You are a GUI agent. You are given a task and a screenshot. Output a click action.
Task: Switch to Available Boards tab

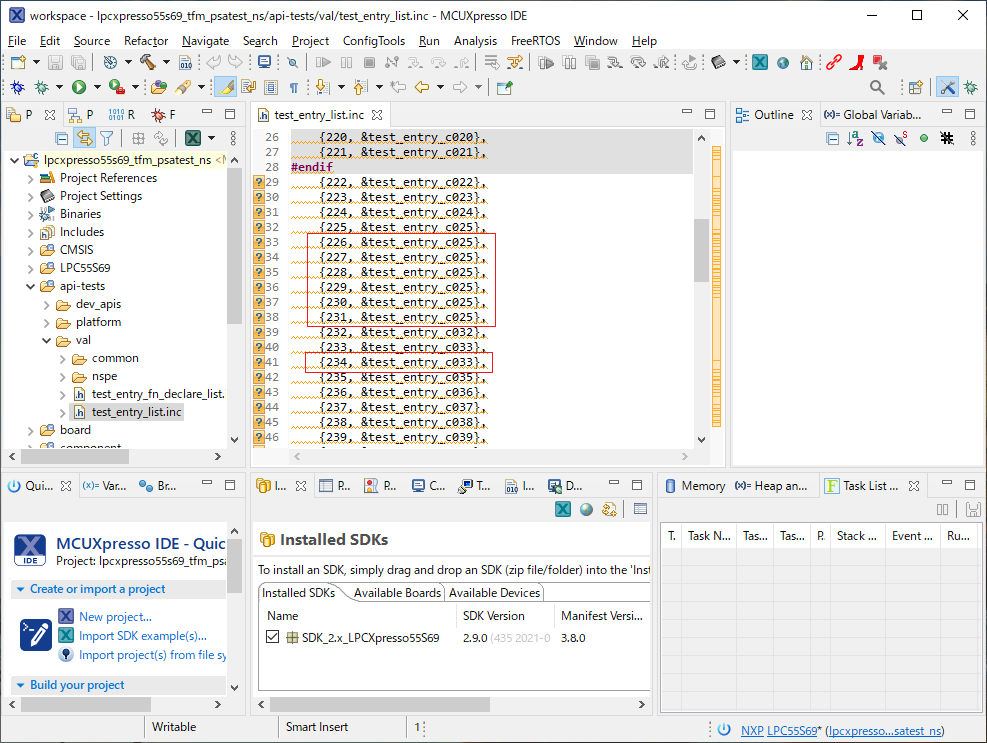tap(397, 593)
